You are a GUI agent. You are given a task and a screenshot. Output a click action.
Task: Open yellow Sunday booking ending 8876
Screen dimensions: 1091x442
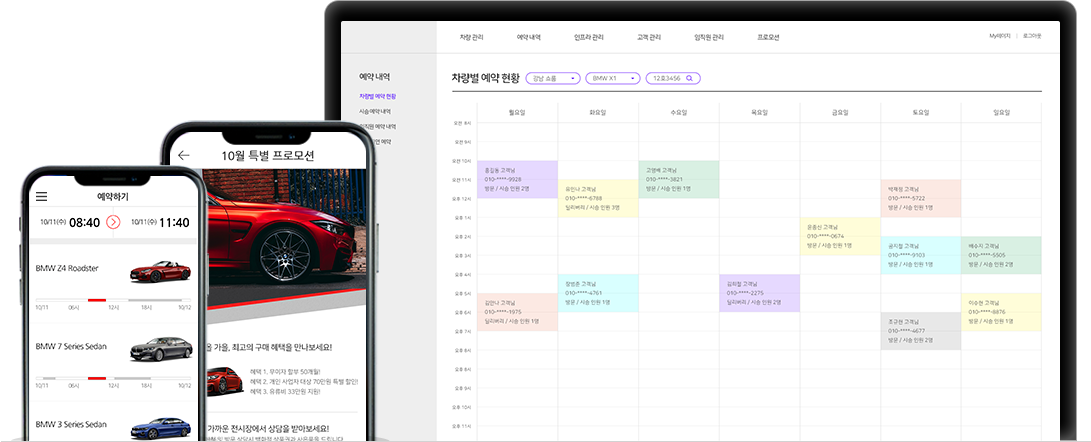(1001, 312)
